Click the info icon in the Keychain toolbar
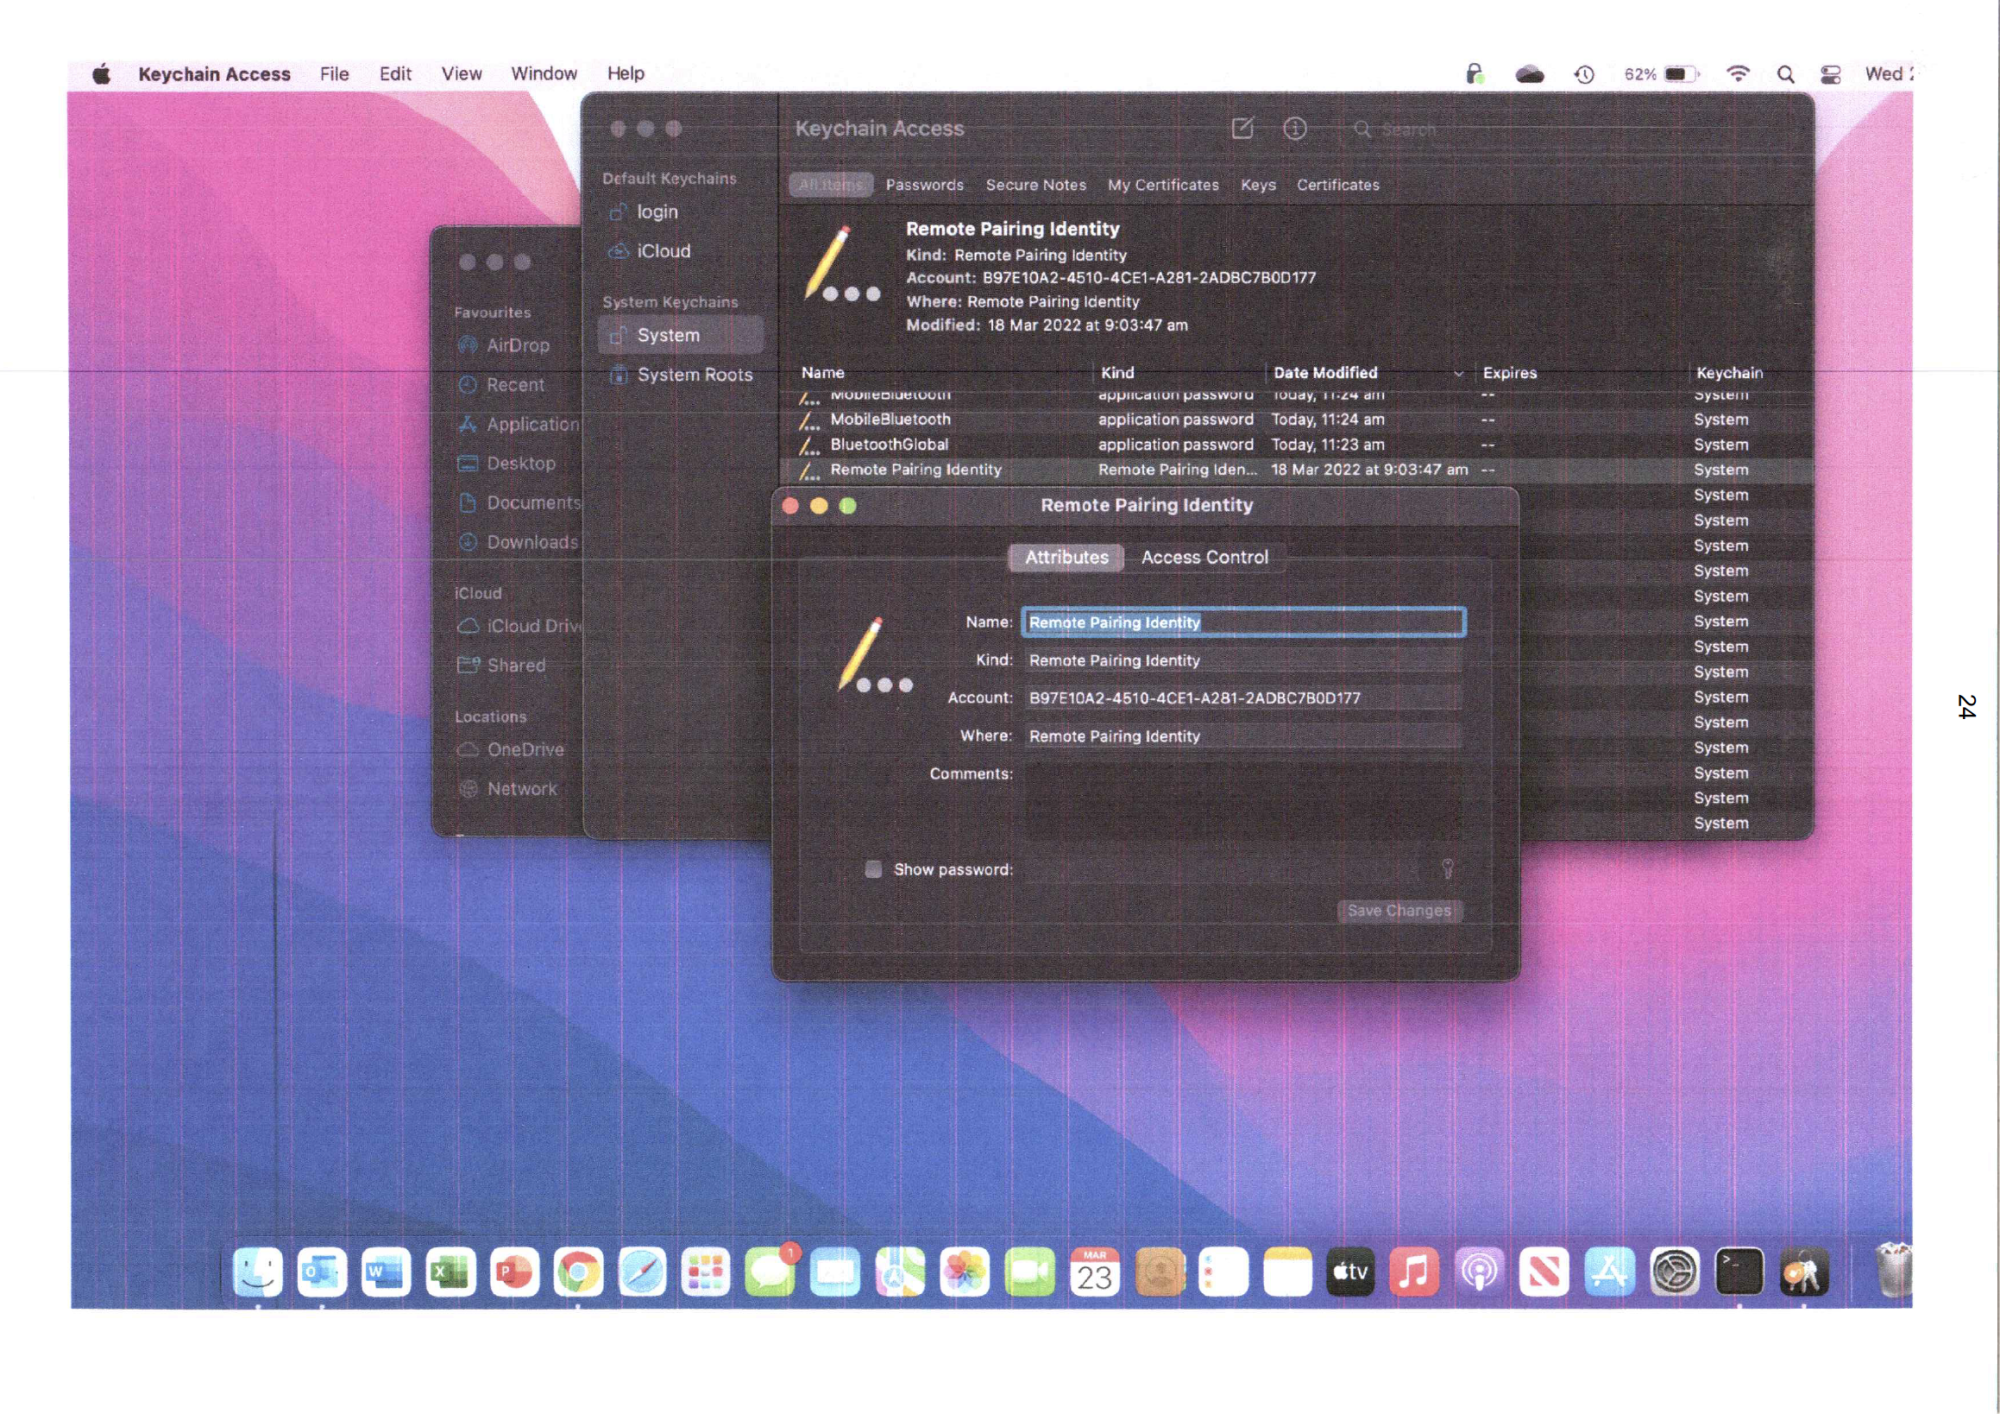Viewport: 2000px width, 1414px height. (x=1295, y=128)
